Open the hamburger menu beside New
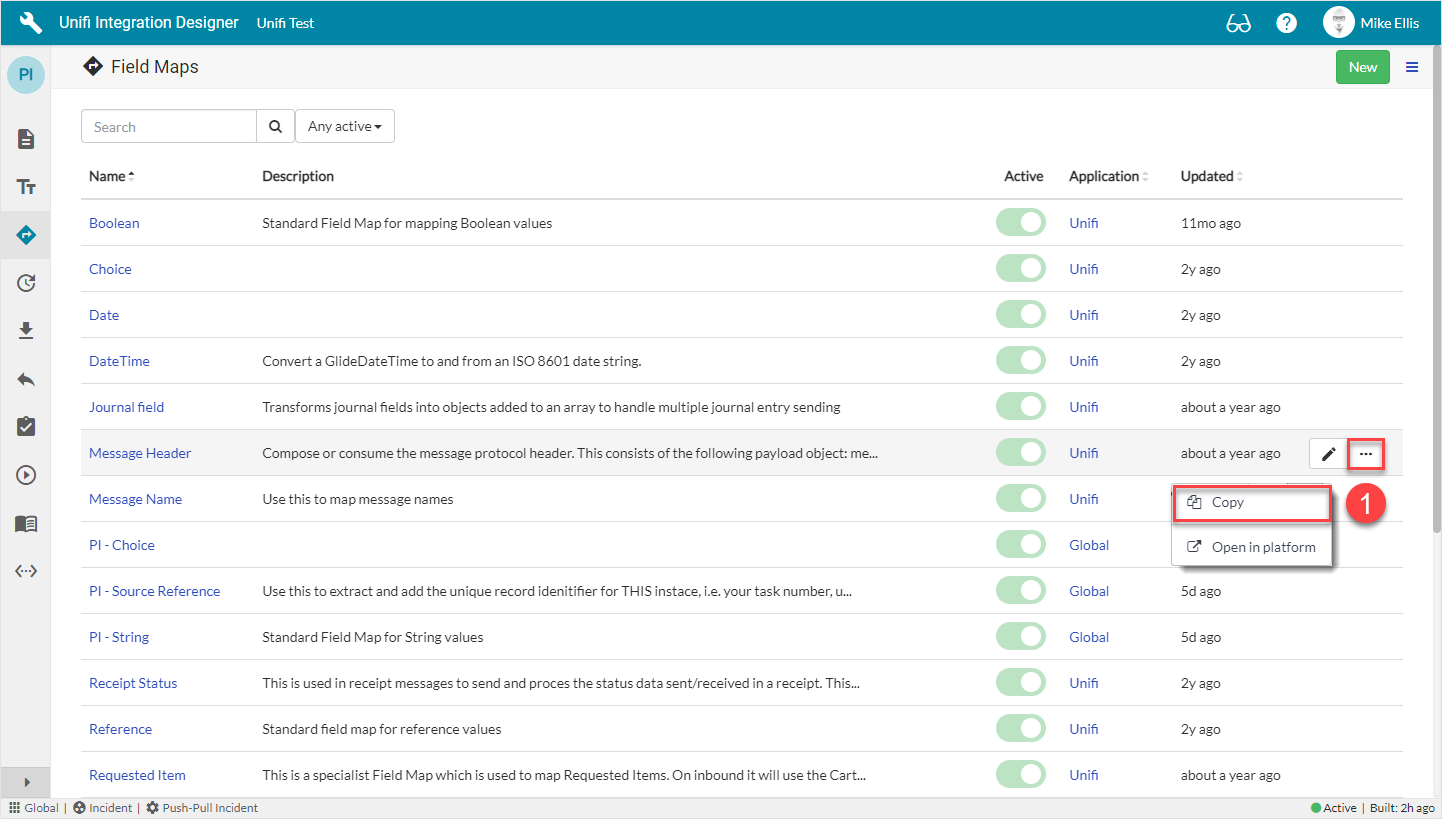Viewport: 1442px width, 819px height. (1412, 67)
